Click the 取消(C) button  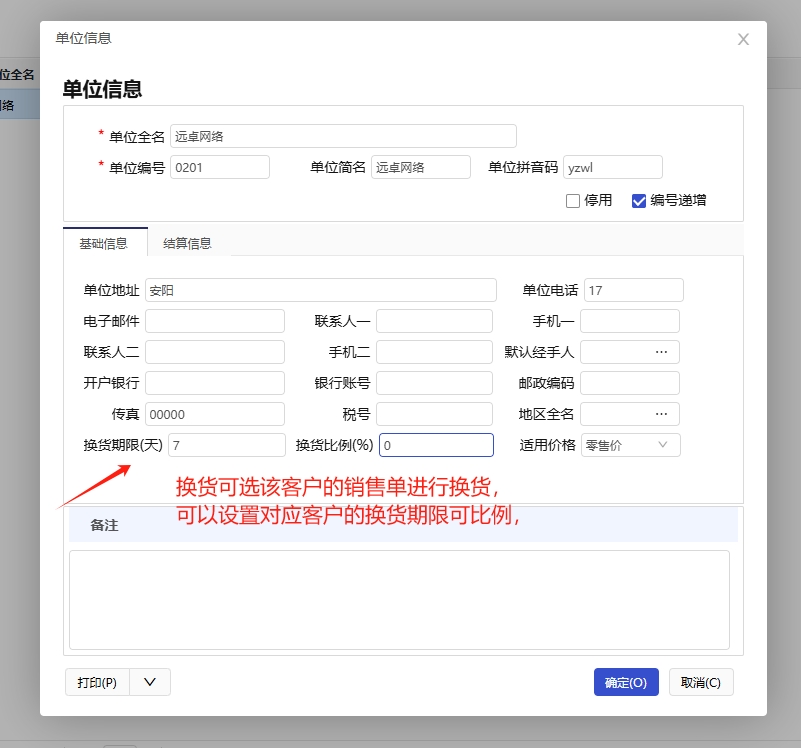click(x=701, y=682)
